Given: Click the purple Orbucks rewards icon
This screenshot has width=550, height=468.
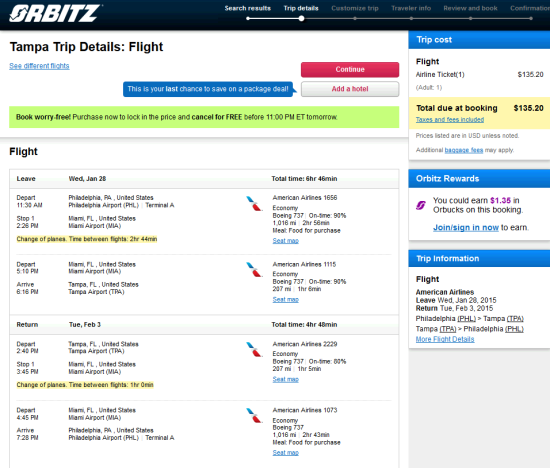Looking at the screenshot, I should point(421,205).
